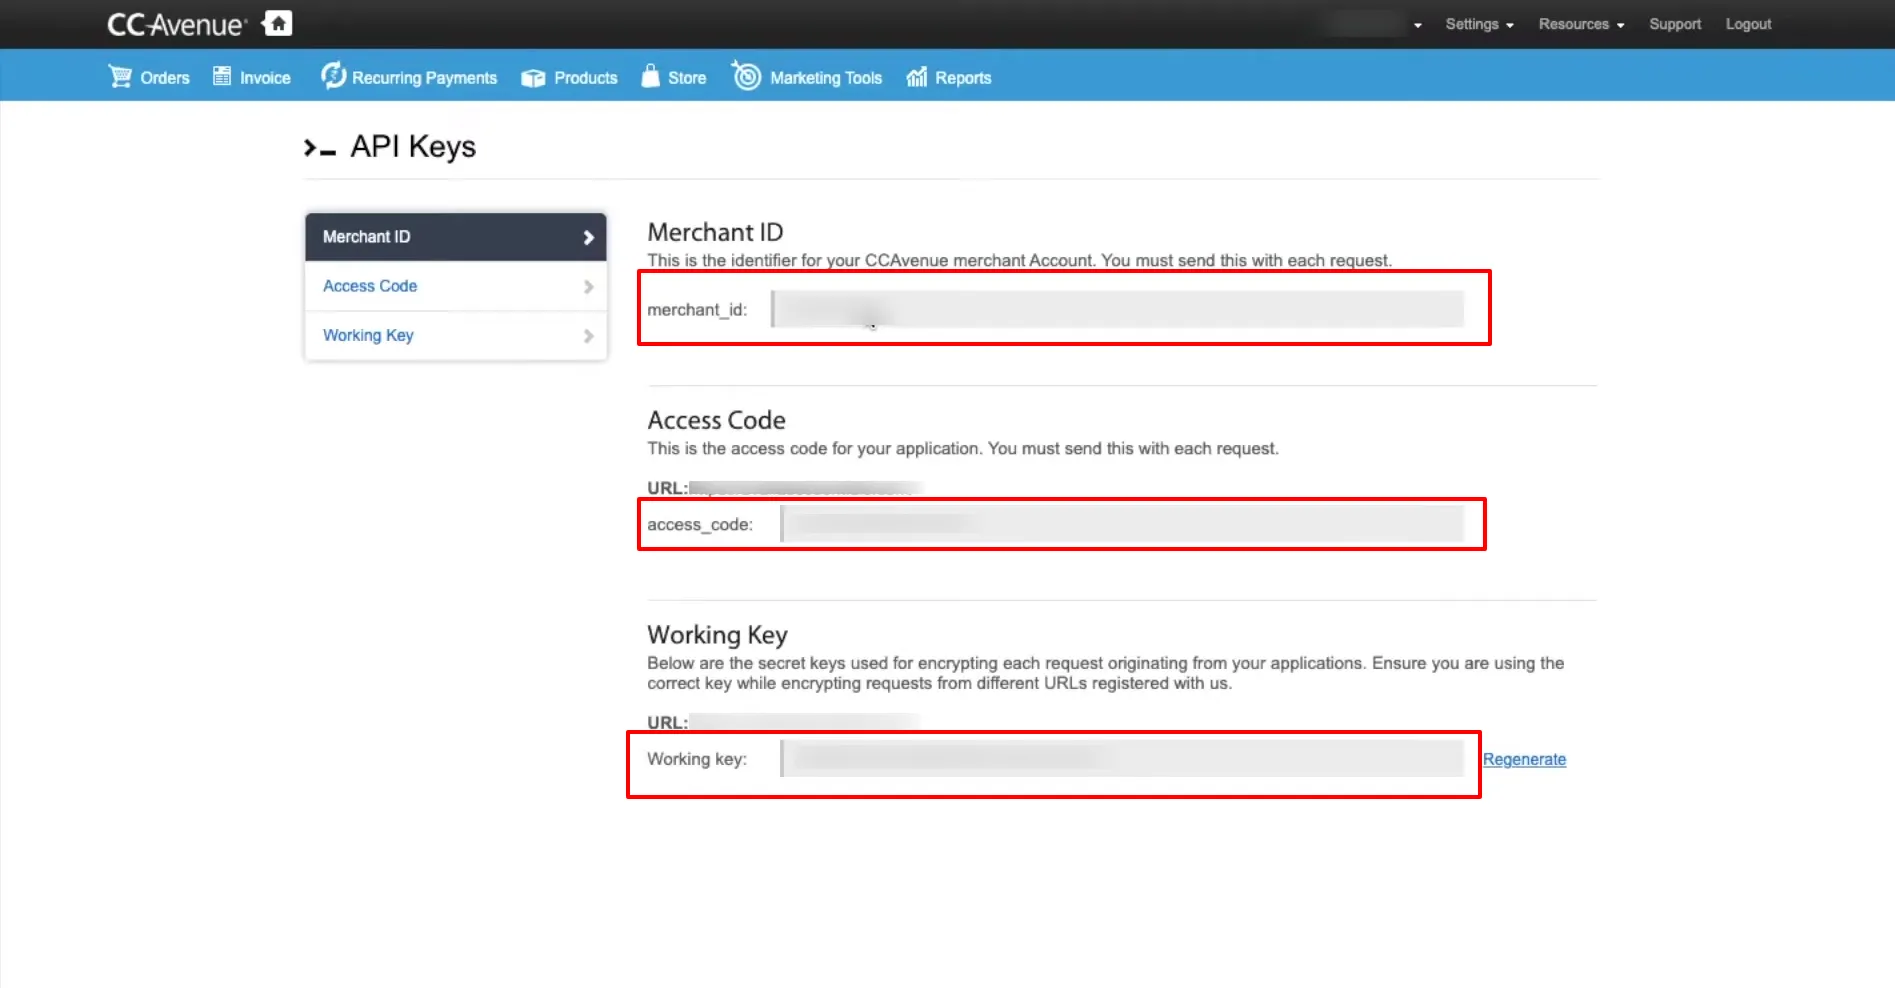Viewport: 1895px width, 988px height.
Task: Click the API Keys page heading
Action: [x=412, y=147]
